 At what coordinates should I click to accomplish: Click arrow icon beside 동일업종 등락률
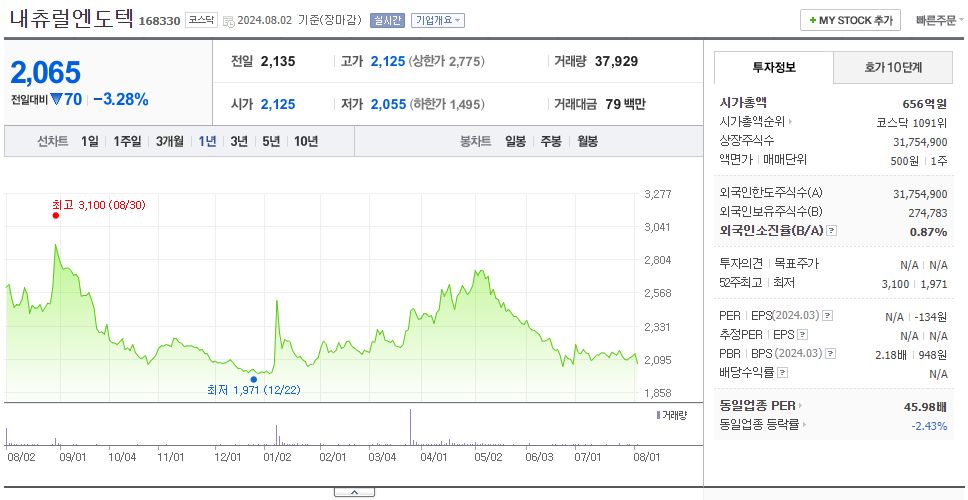(804, 425)
